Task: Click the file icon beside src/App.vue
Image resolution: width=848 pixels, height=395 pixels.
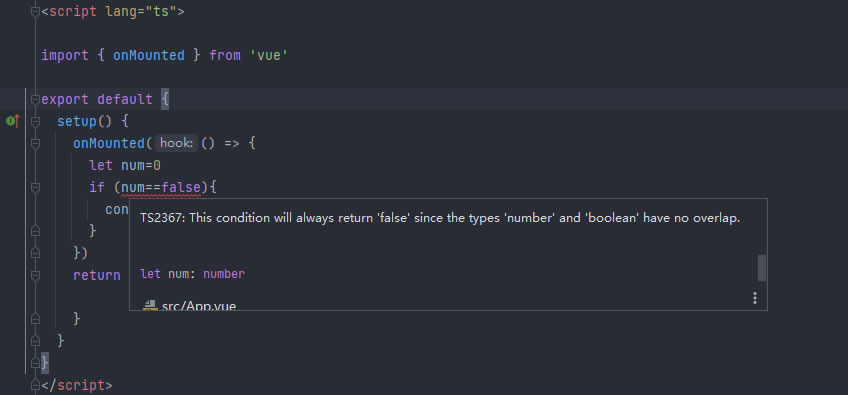Action: tap(150, 306)
